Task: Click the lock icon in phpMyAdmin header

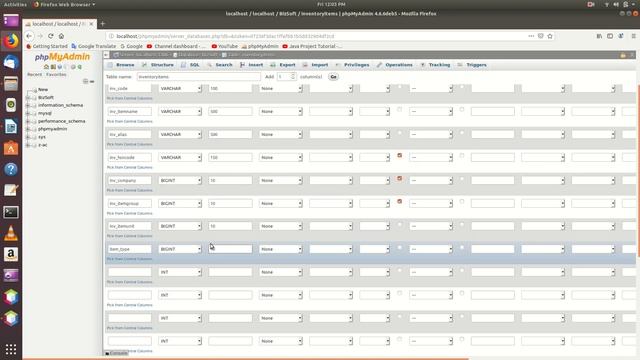Action: coord(623,55)
